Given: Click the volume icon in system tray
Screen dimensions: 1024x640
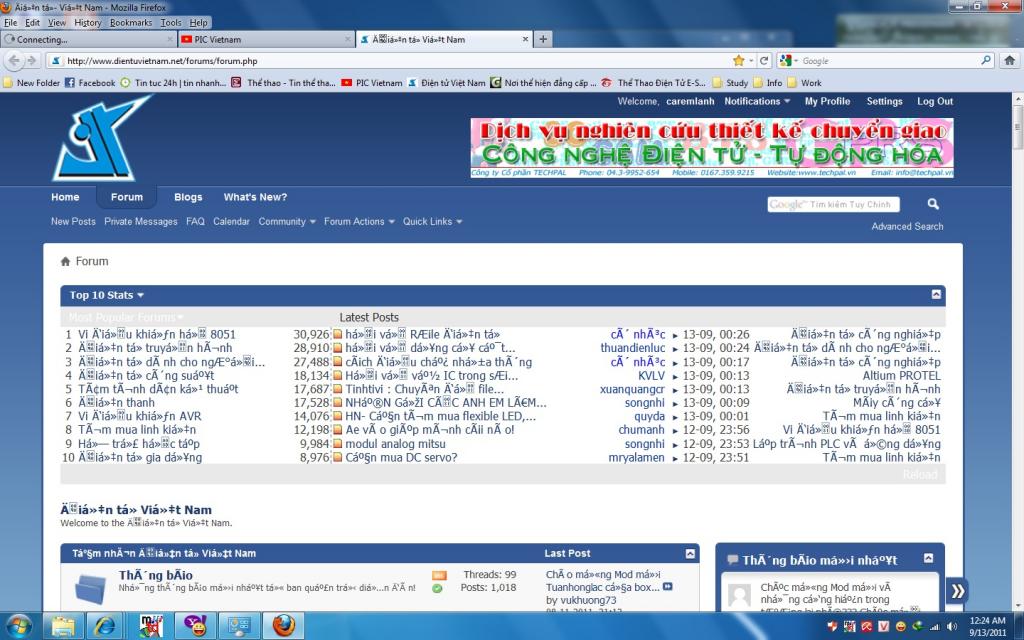Looking at the screenshot, I should pos(953,627).
